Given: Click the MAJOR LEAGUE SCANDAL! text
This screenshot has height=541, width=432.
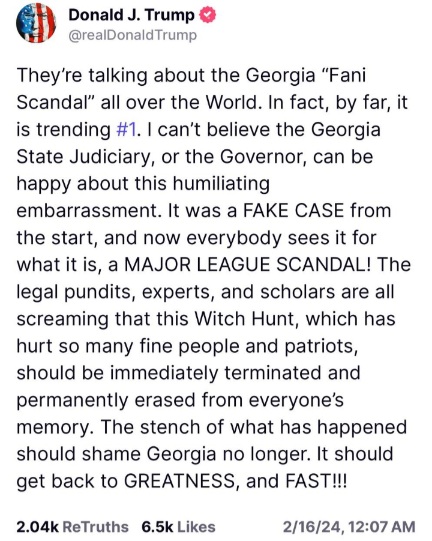Looking at the screenshot, I should (248, 265).
